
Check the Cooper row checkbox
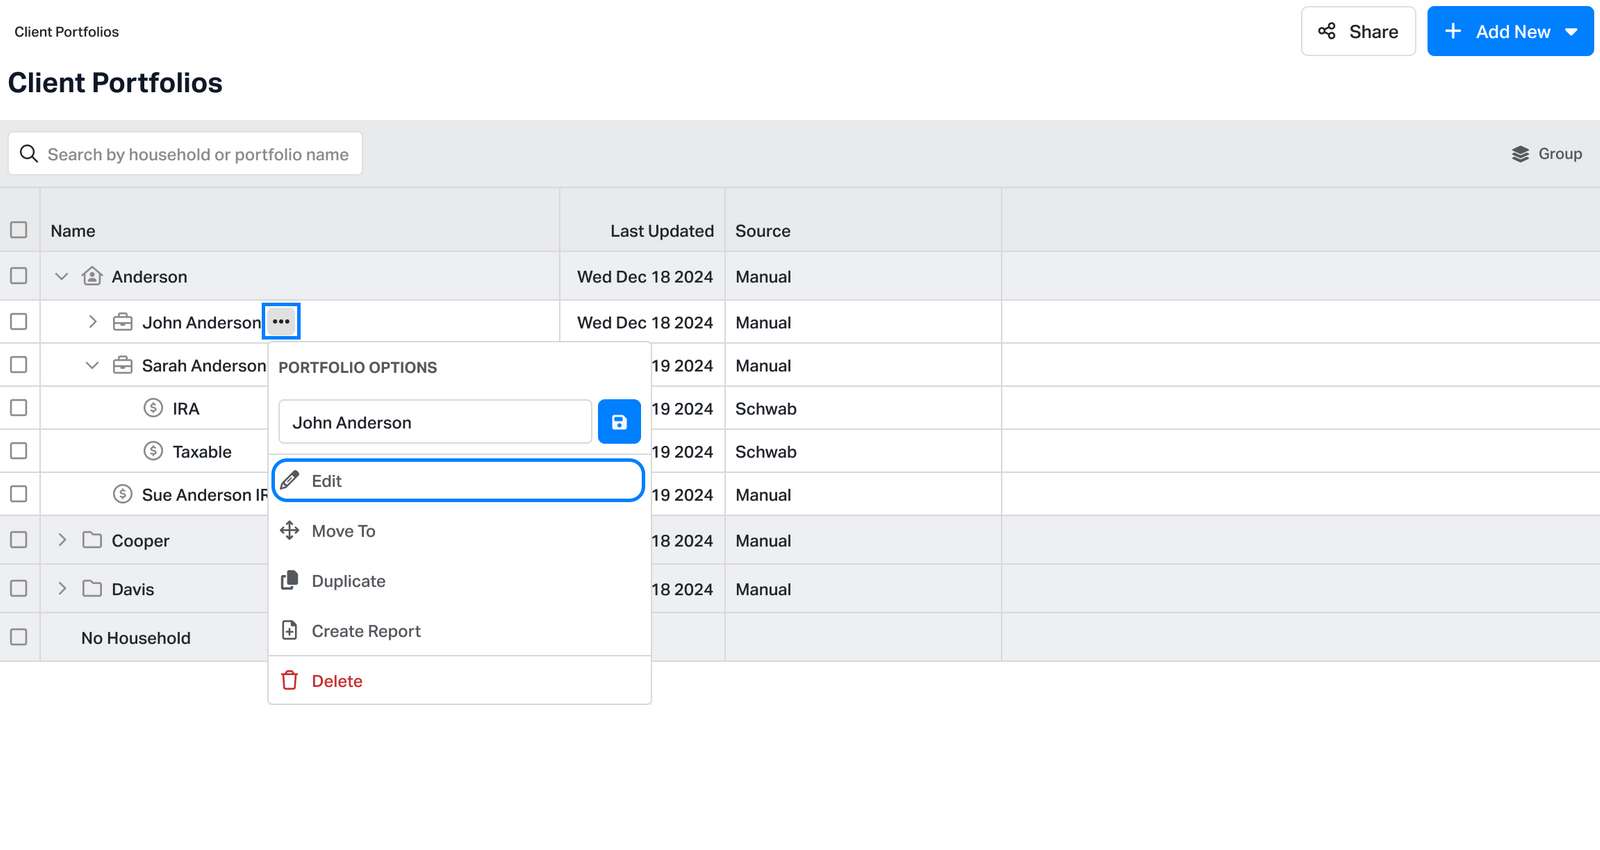19,540
